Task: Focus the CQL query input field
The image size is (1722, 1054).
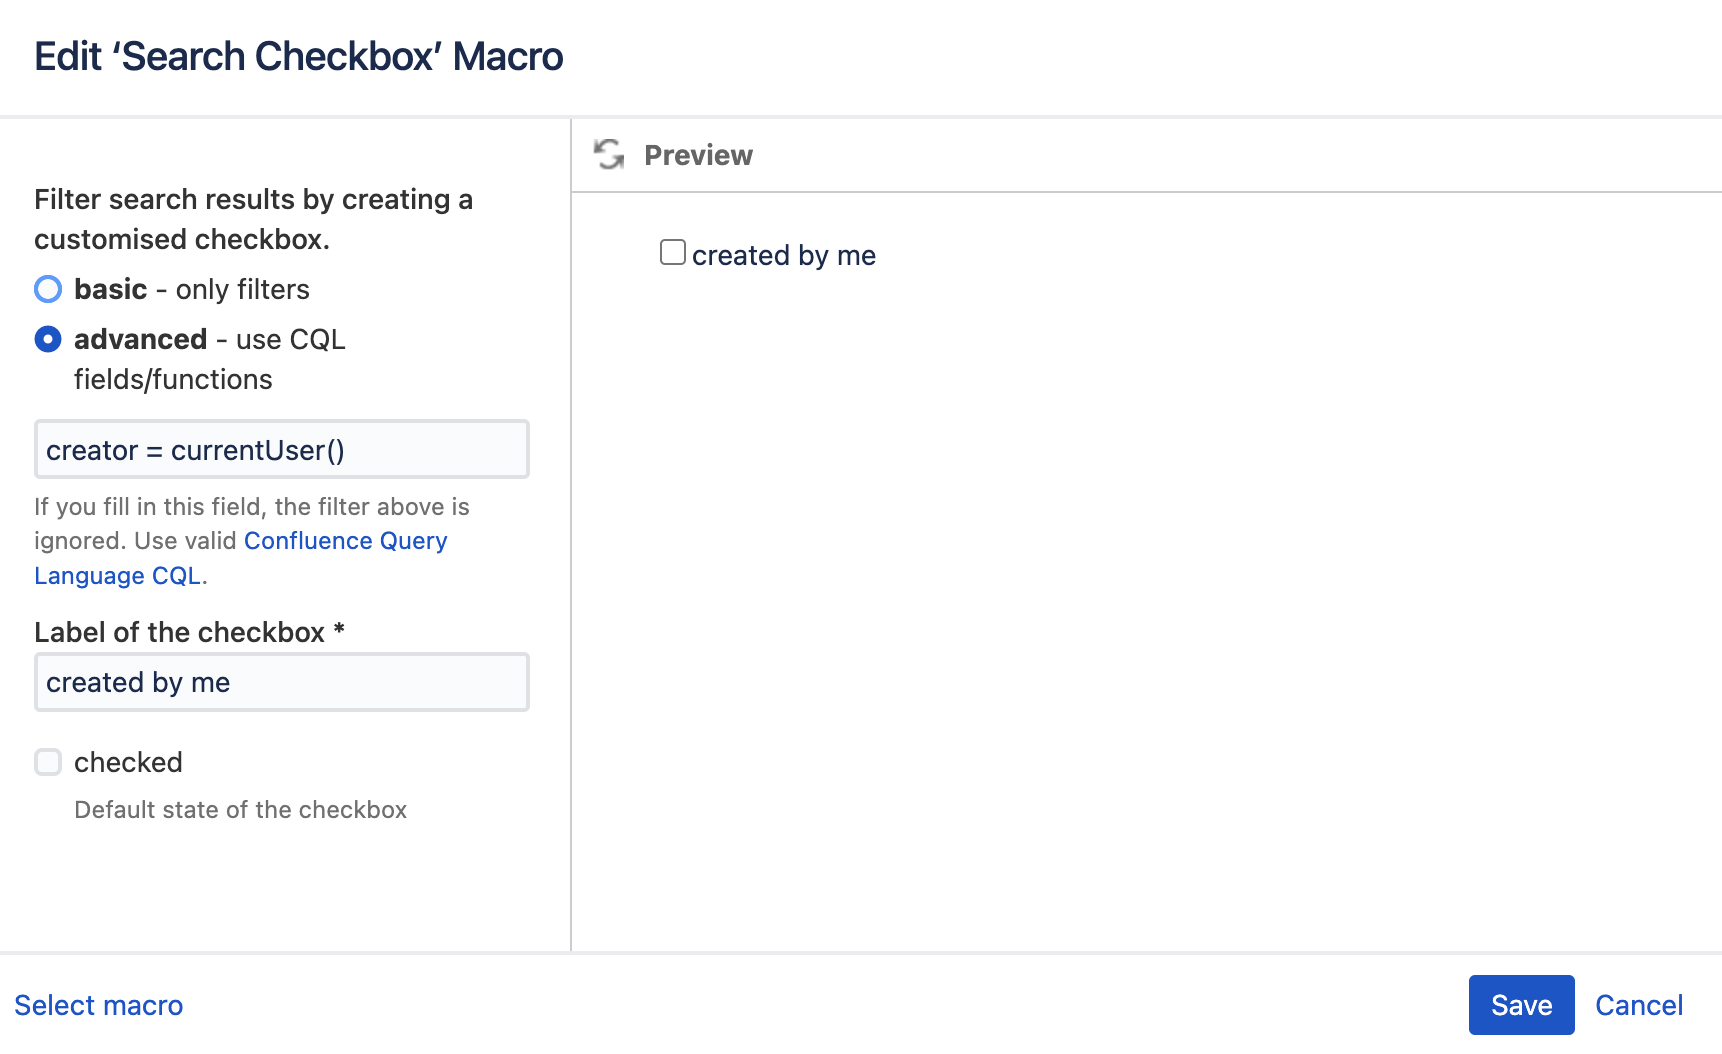Action: (281, 450)
